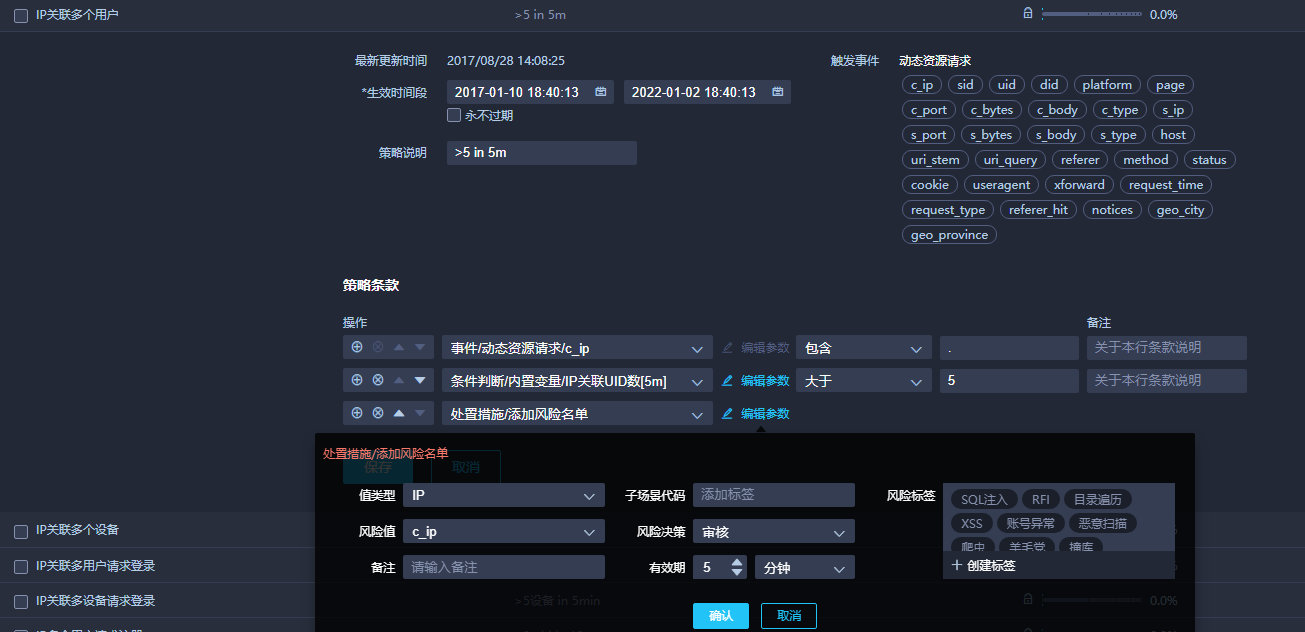The image size is (1305, 632).
Task: Open the 包含 operator dropdown
Action: click(x=864, y=348)
